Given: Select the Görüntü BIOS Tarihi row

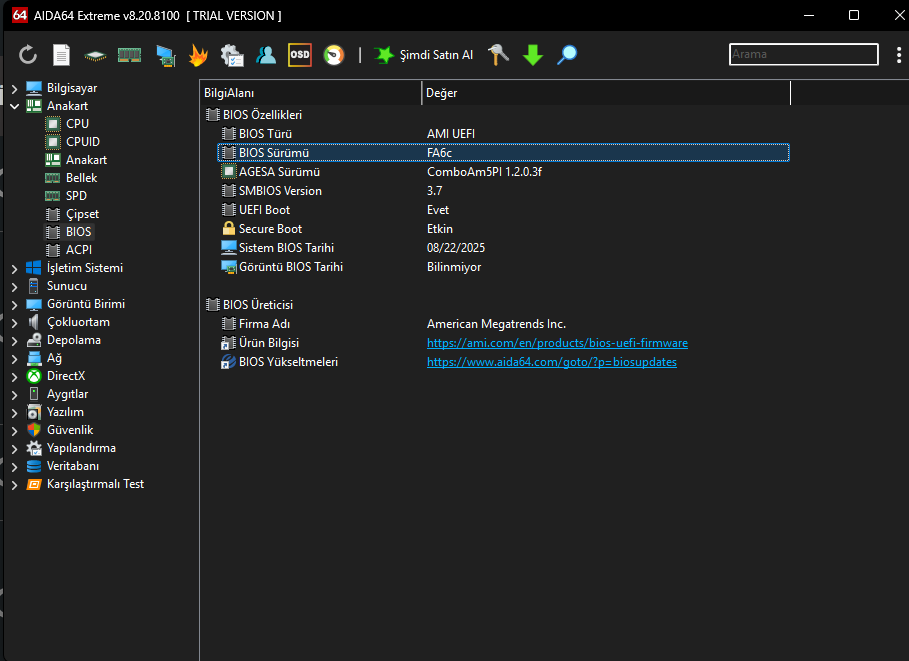Looking at the screenshot, I should pyautogui.click(x=503, y=267).
